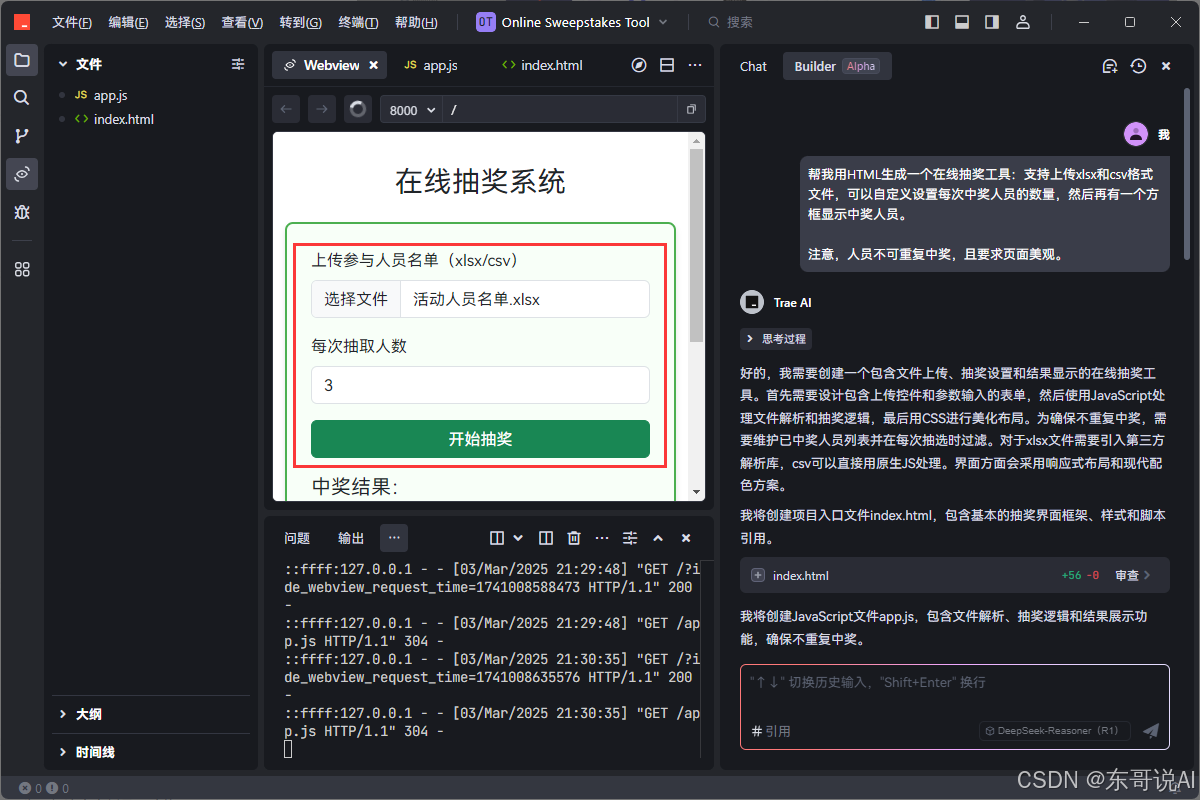Switch to the index.html editor tab
Image resolution: width=1200 pixels, height=800 pixels.
(541, 65)
